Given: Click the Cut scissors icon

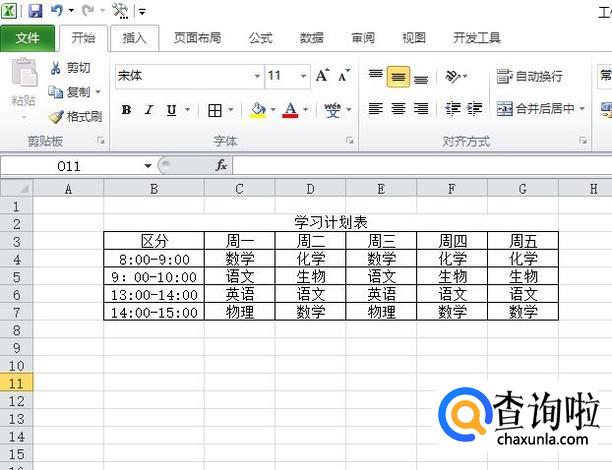Looking at the screenshot, I should click(56, 68).
